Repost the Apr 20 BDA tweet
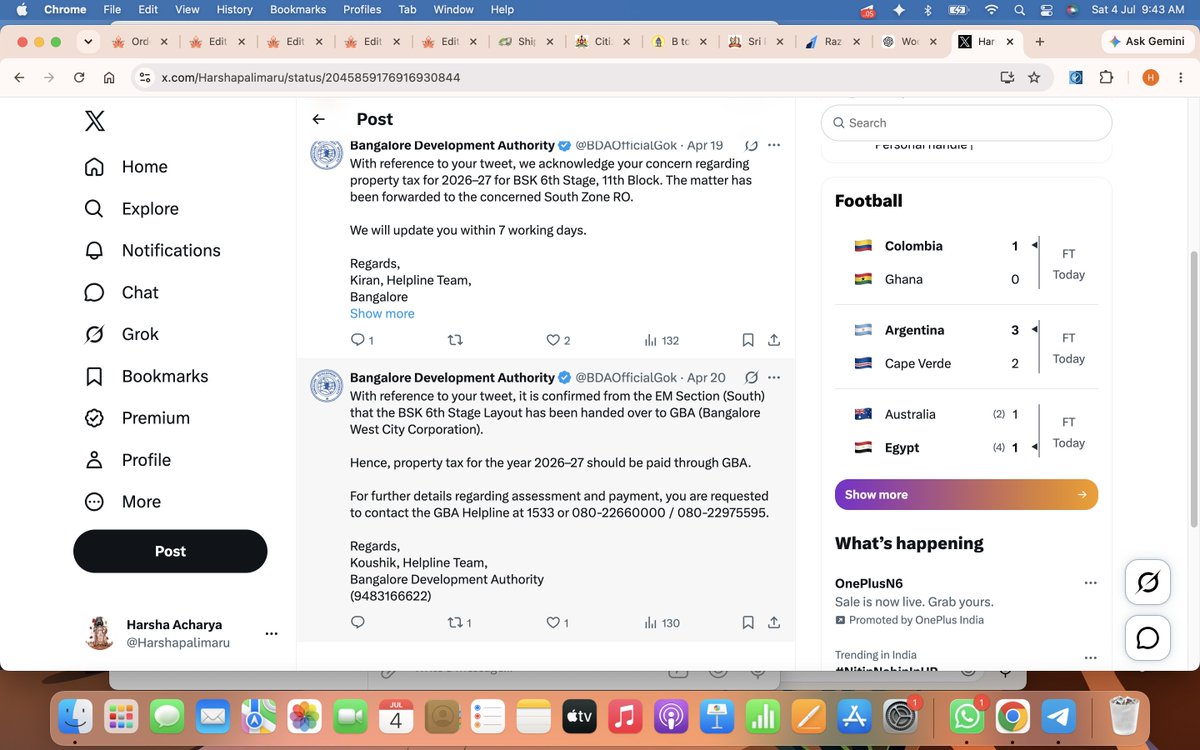Viewport: 1200px width, 750px height. tap(459, 622)
